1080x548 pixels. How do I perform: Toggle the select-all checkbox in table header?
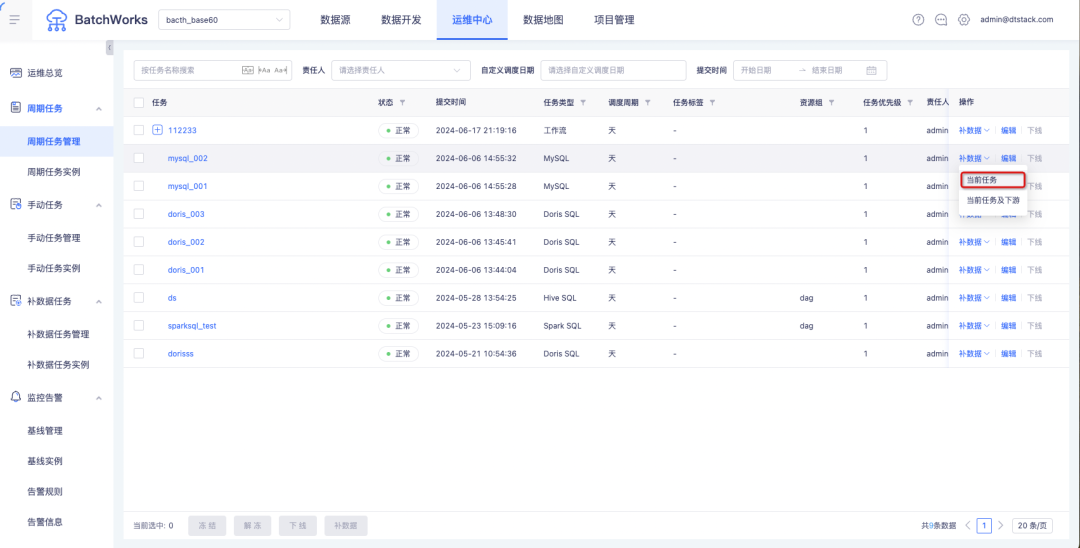(139, 102)
